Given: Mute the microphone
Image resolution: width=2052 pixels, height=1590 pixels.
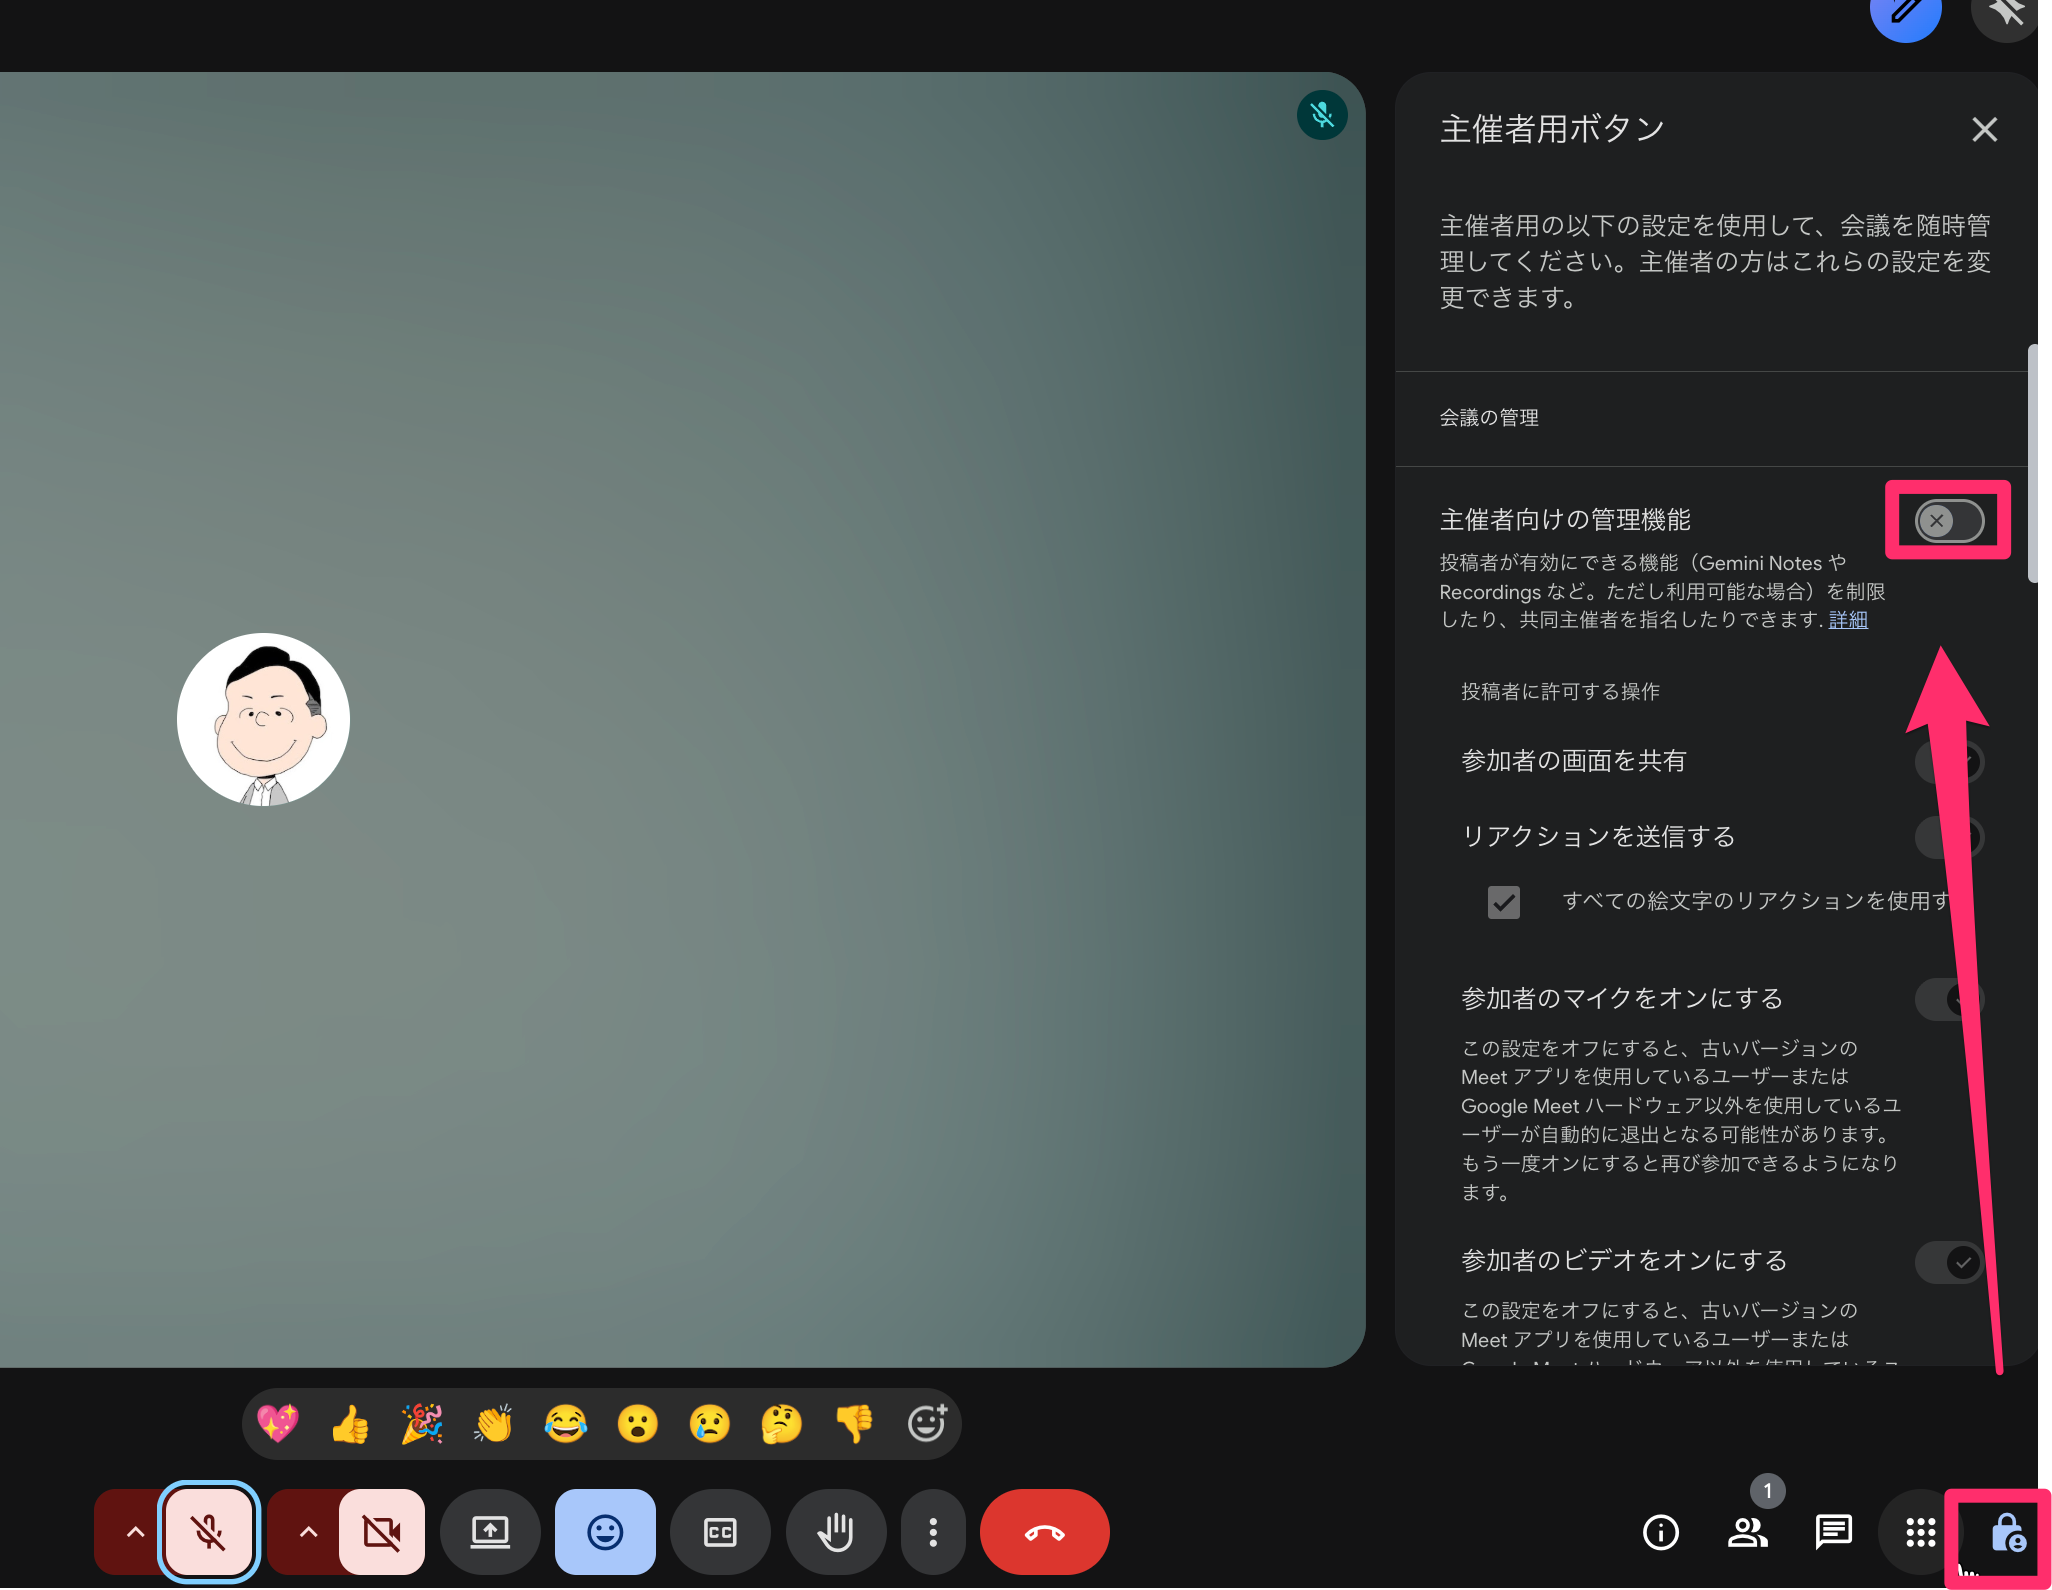Looking at the screenshot, I should (x=209, y=1531).
